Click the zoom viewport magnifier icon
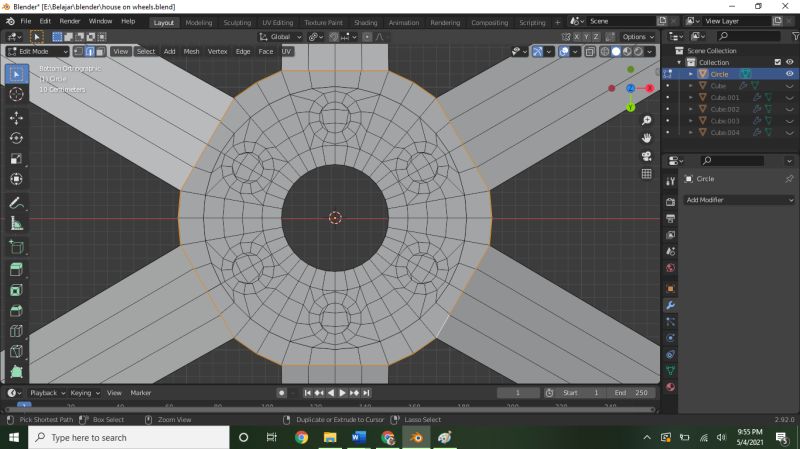The image size is (800, 449). [646, 120]
